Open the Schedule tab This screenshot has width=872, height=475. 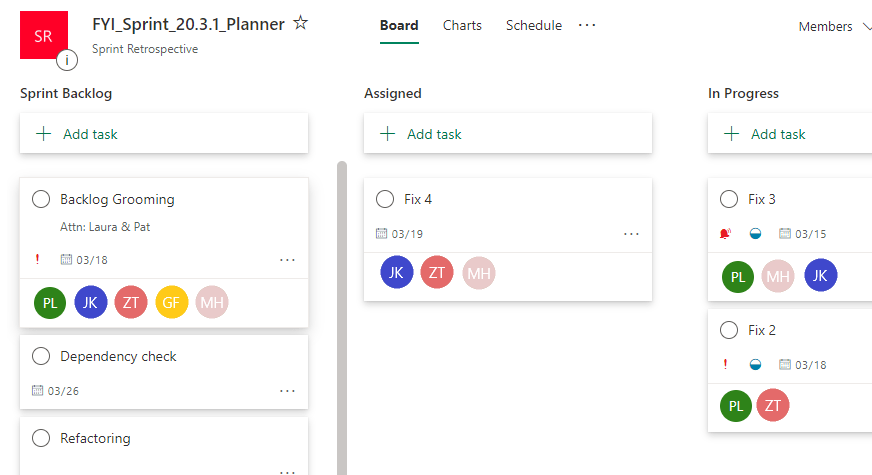point(534,26)
